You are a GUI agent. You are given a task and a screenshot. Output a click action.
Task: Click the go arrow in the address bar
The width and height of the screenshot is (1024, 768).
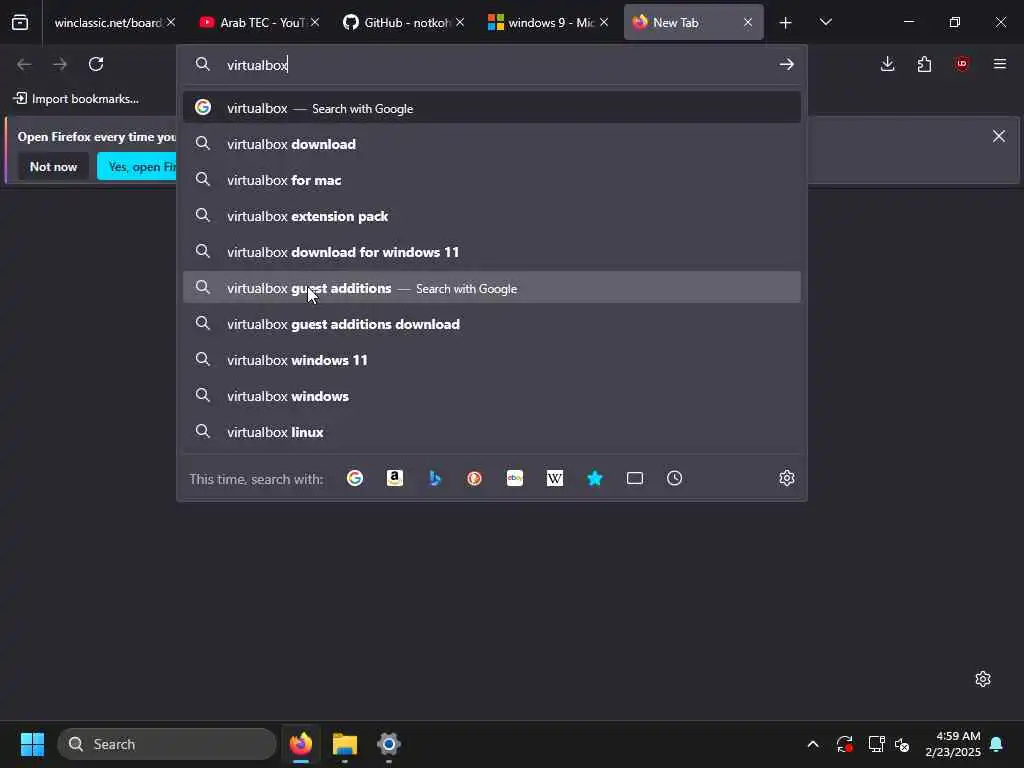coord(786,64)
